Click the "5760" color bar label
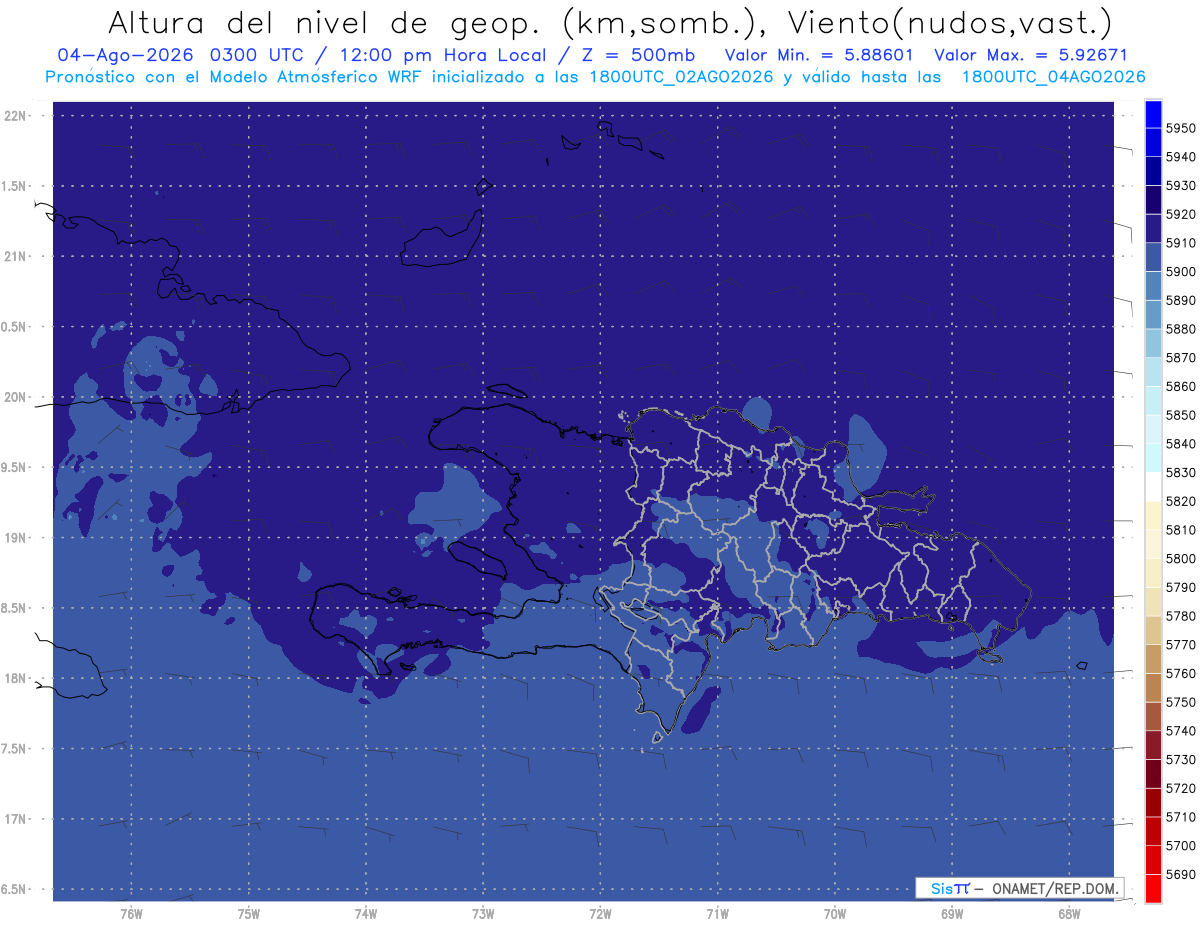The width and height of the screenshot is (1200, 927). 1180,673
